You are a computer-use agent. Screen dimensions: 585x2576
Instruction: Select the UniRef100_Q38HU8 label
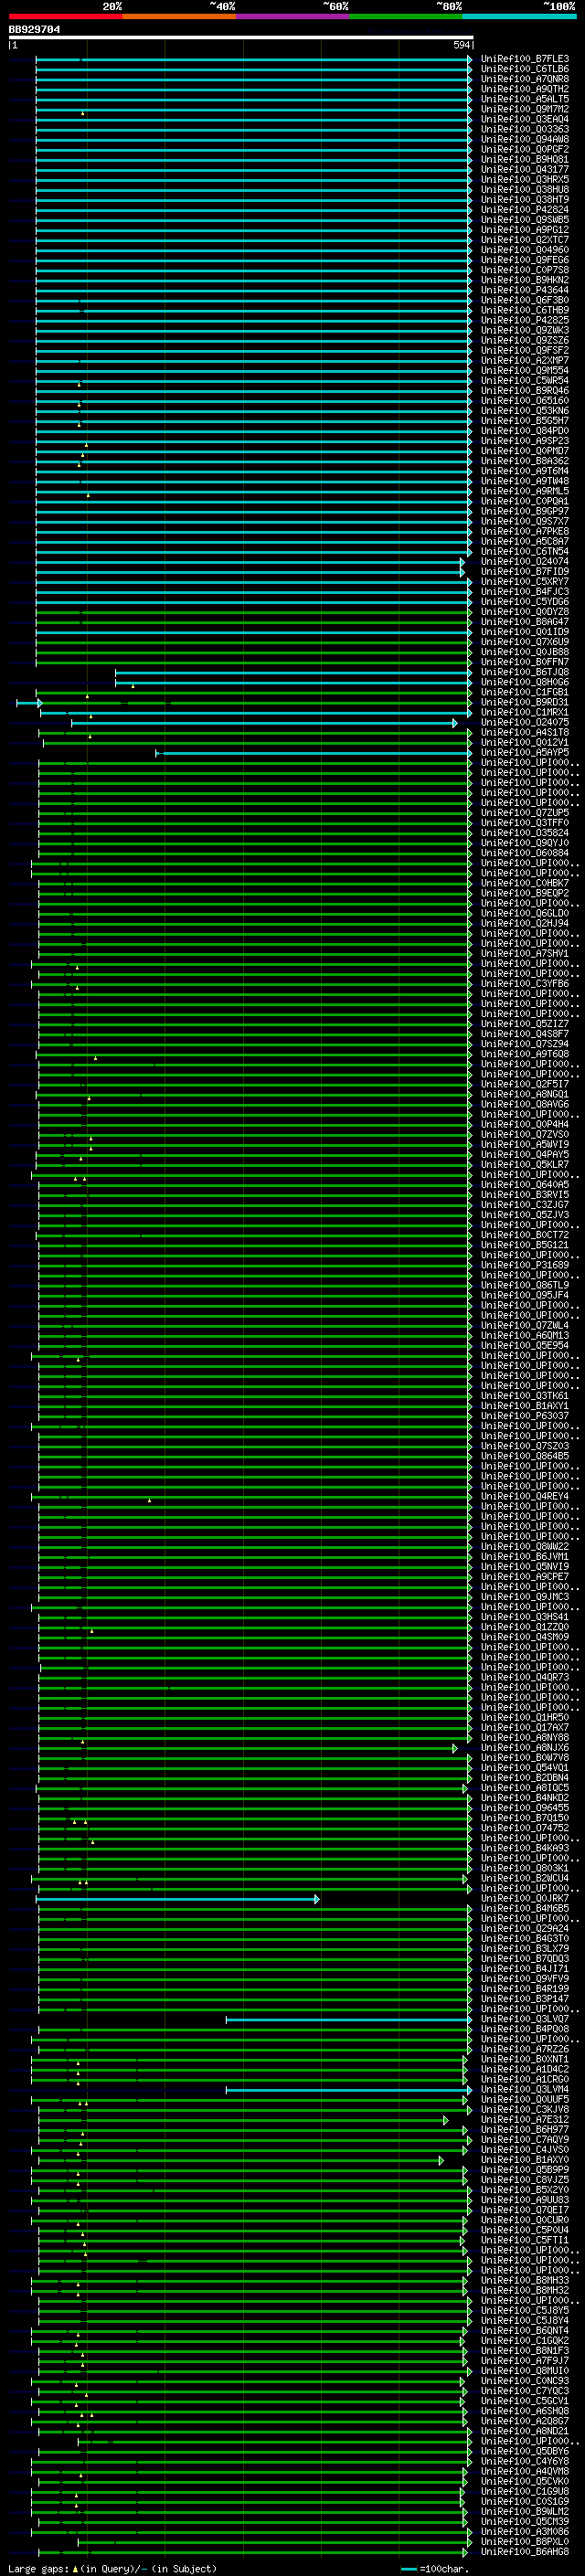coord(525,189)
